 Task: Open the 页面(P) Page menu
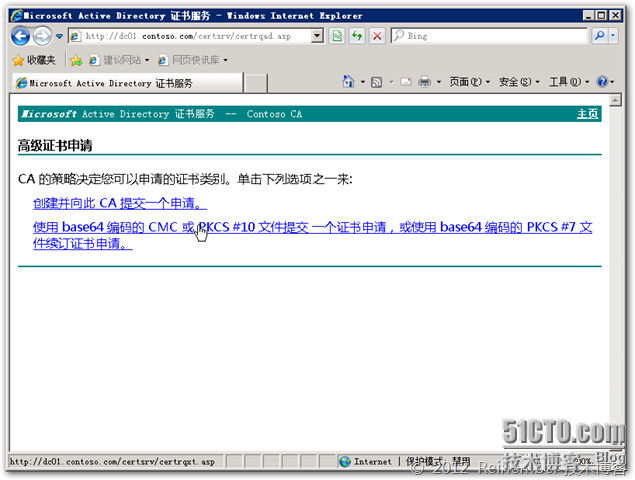[470, 82]
